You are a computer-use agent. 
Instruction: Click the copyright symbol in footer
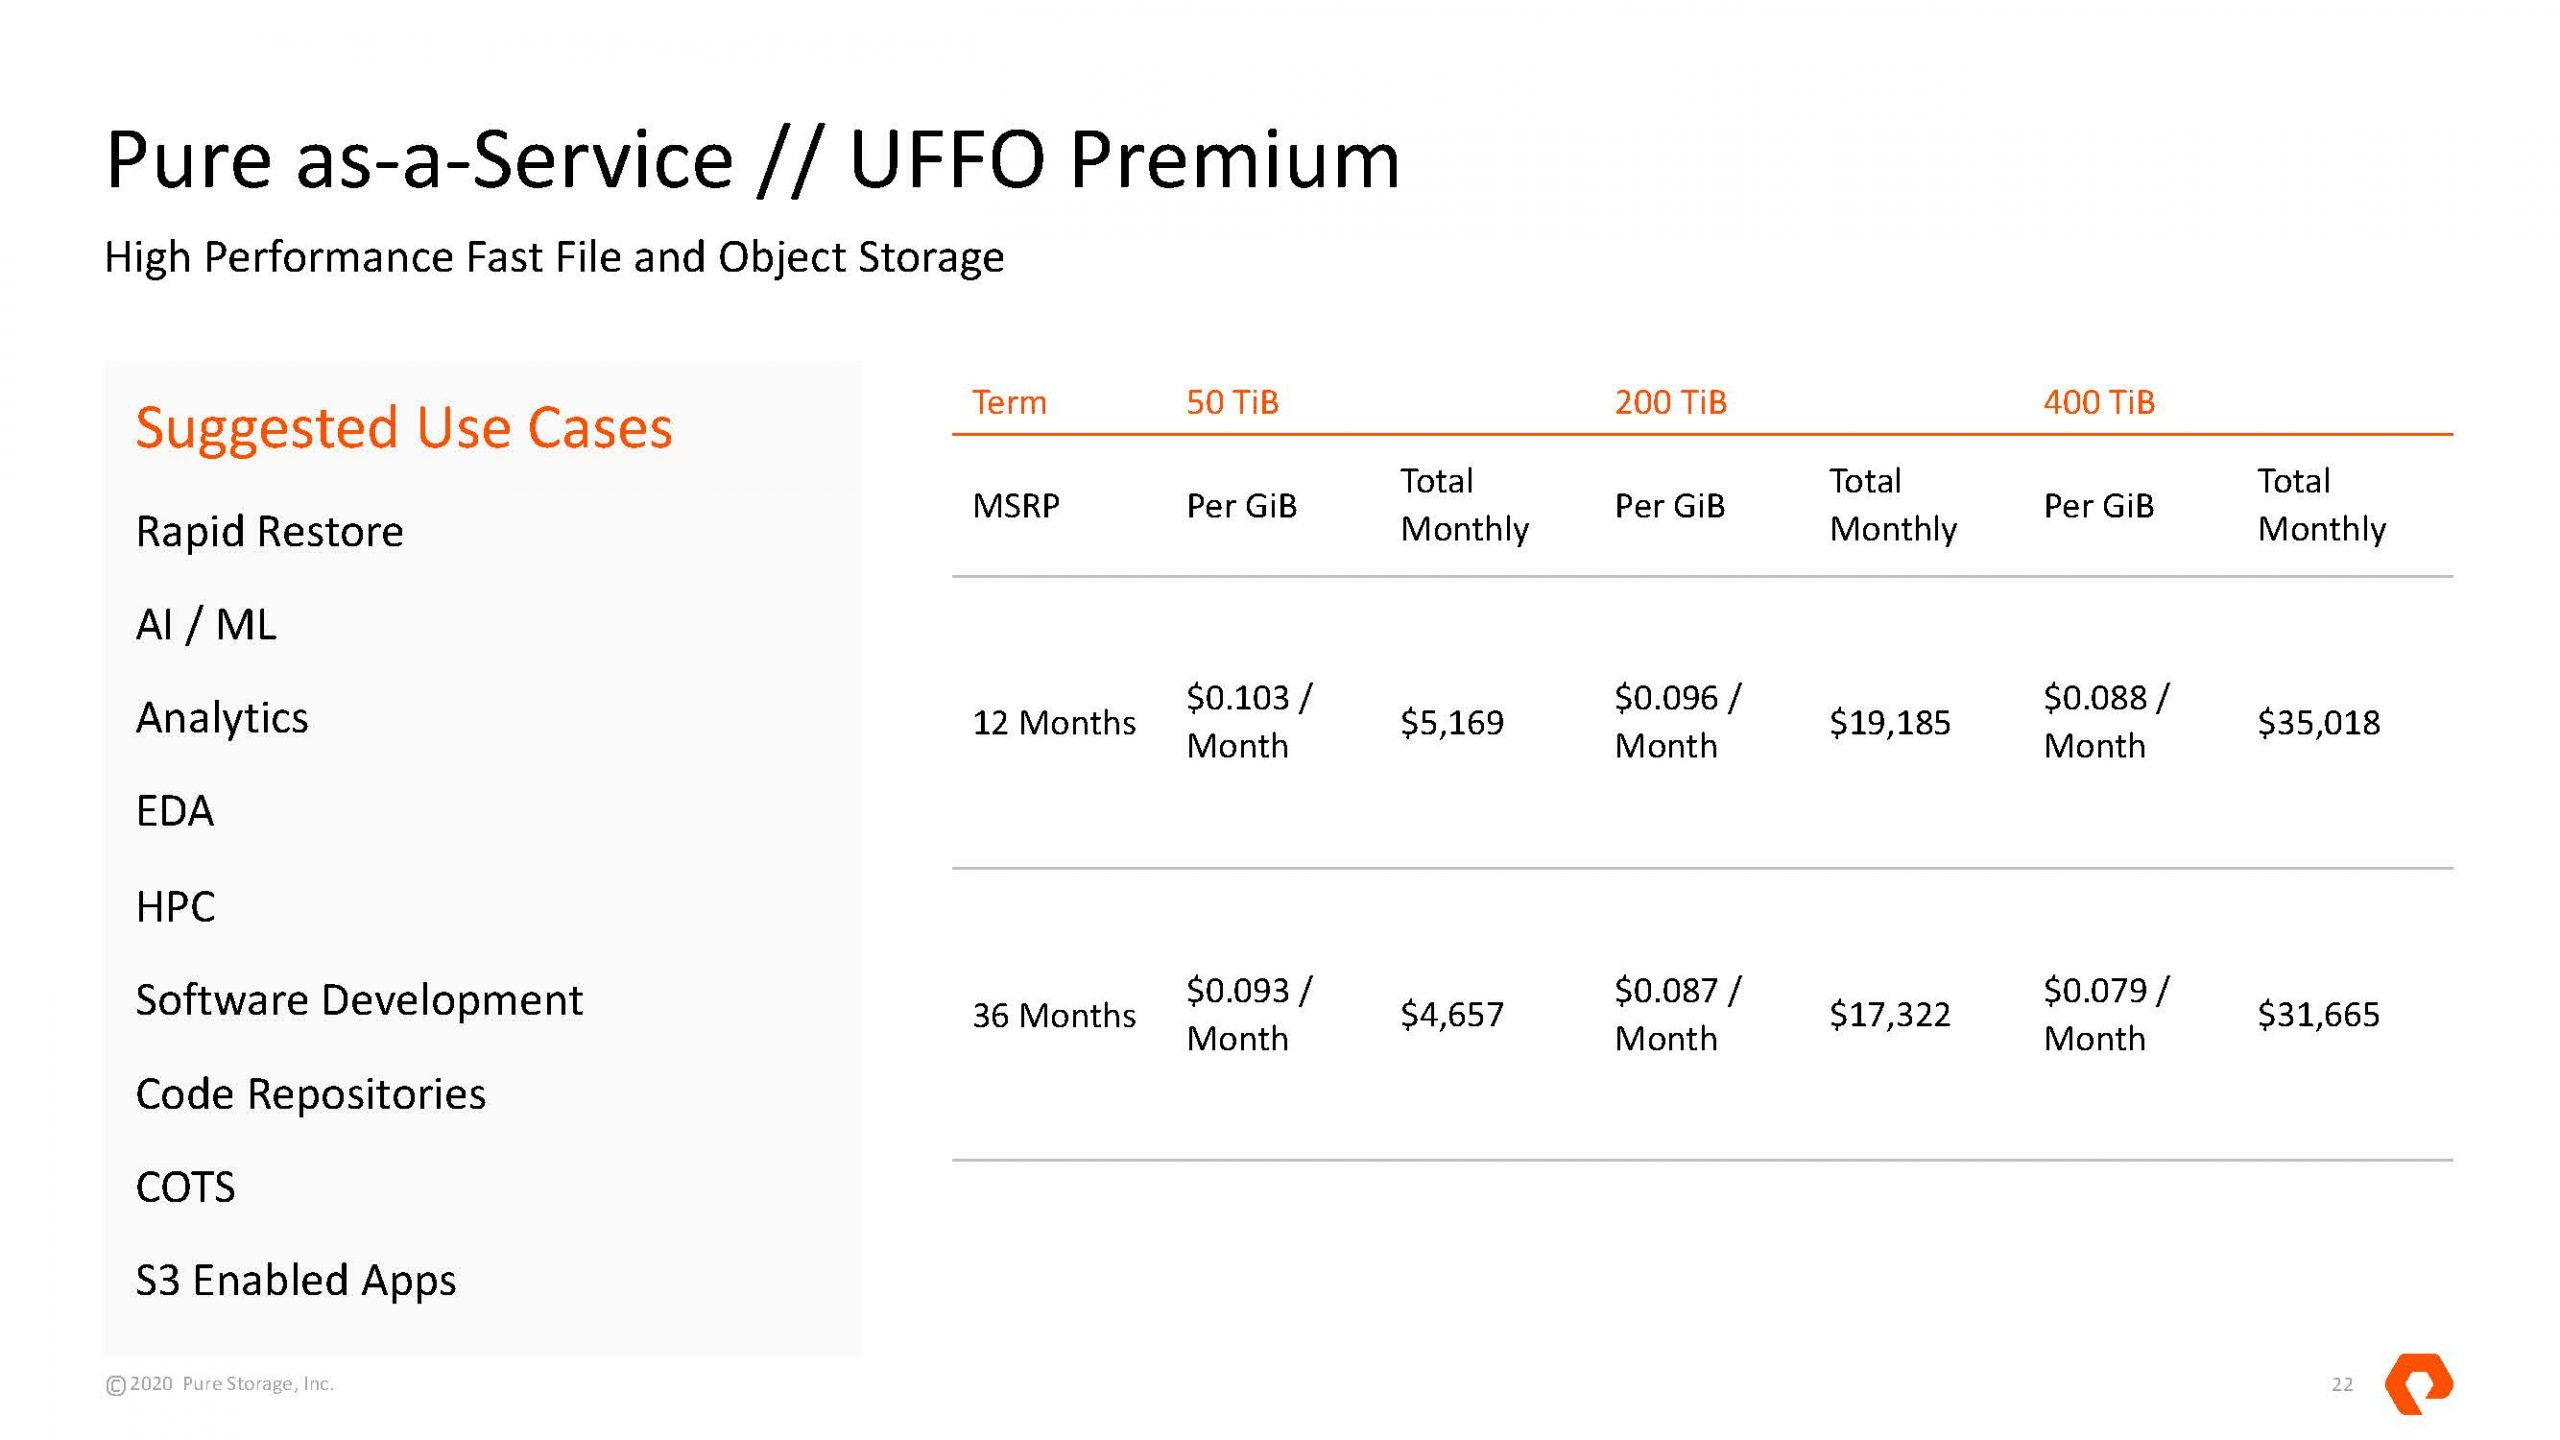[x=116, y=1385]
